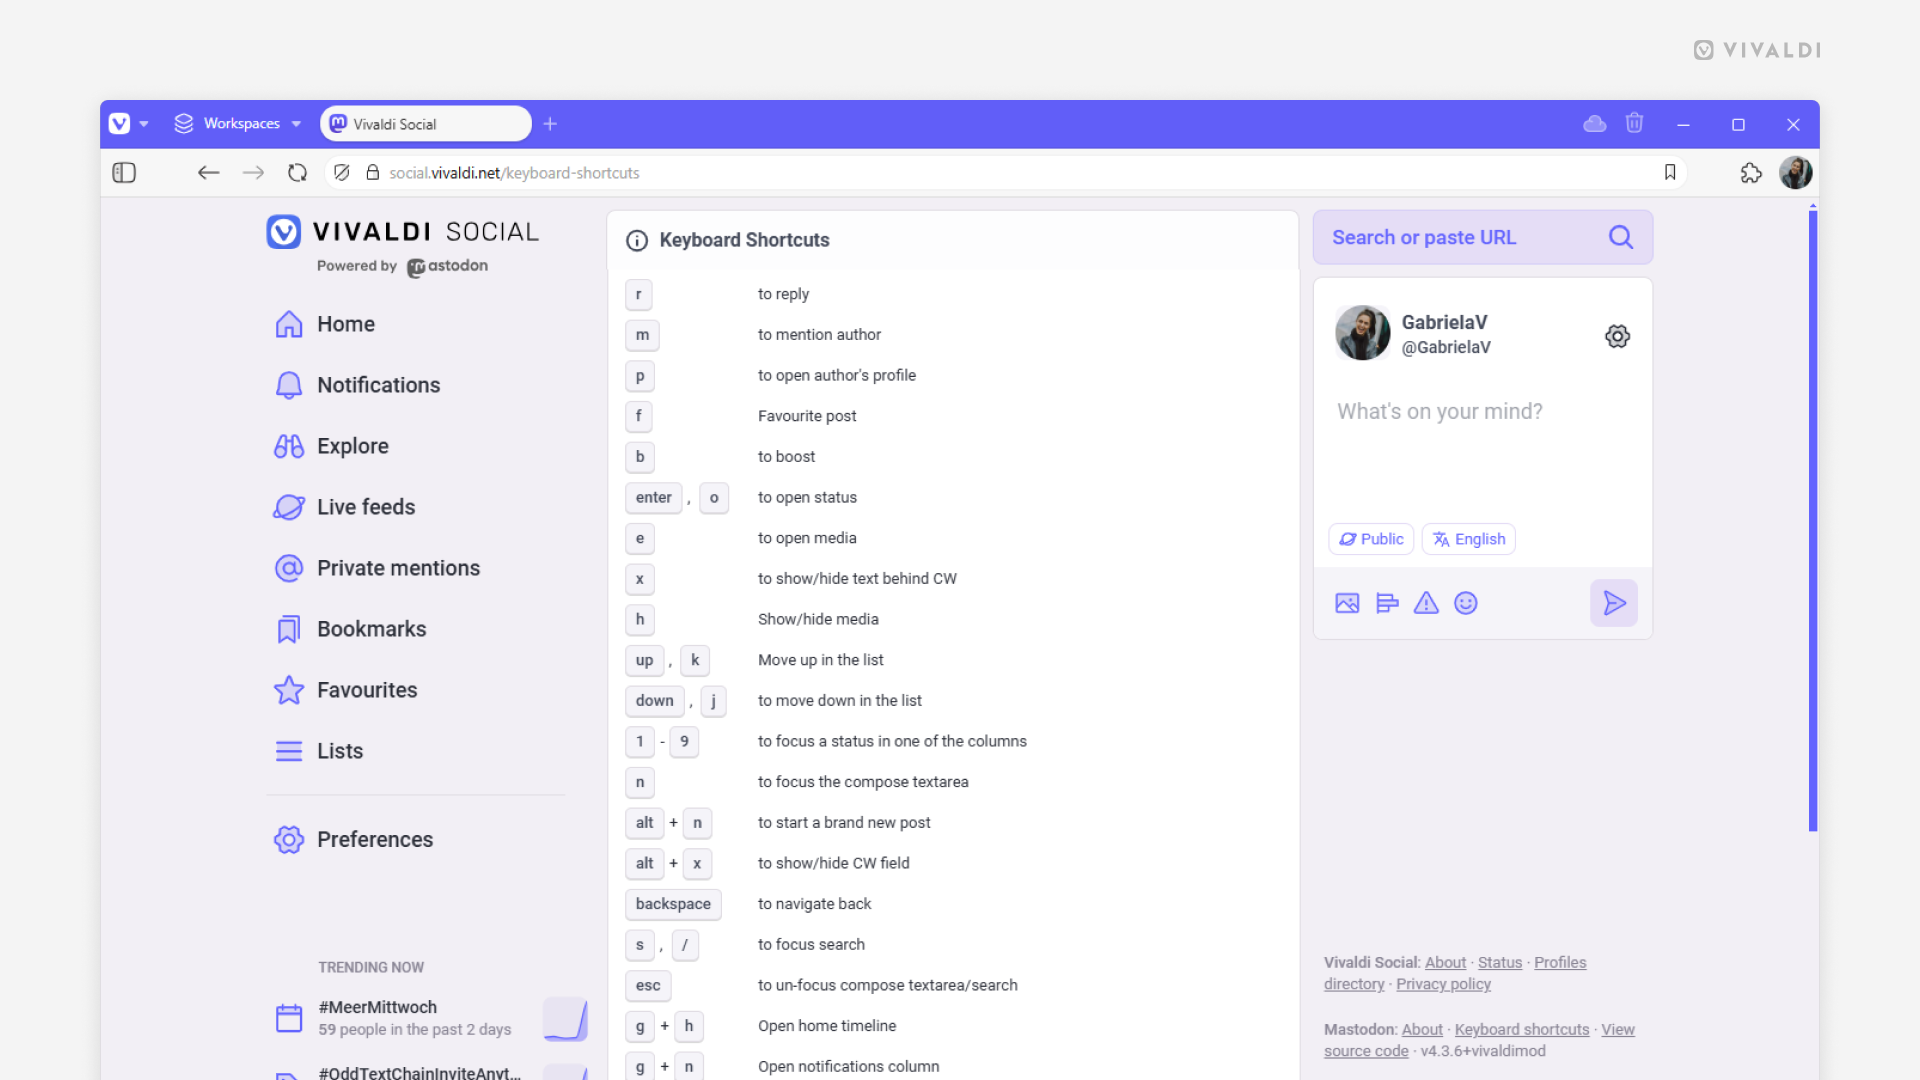Open the Keyboard shortcuts footer link
1920x1080 pixels.
click(1522, 1029)
